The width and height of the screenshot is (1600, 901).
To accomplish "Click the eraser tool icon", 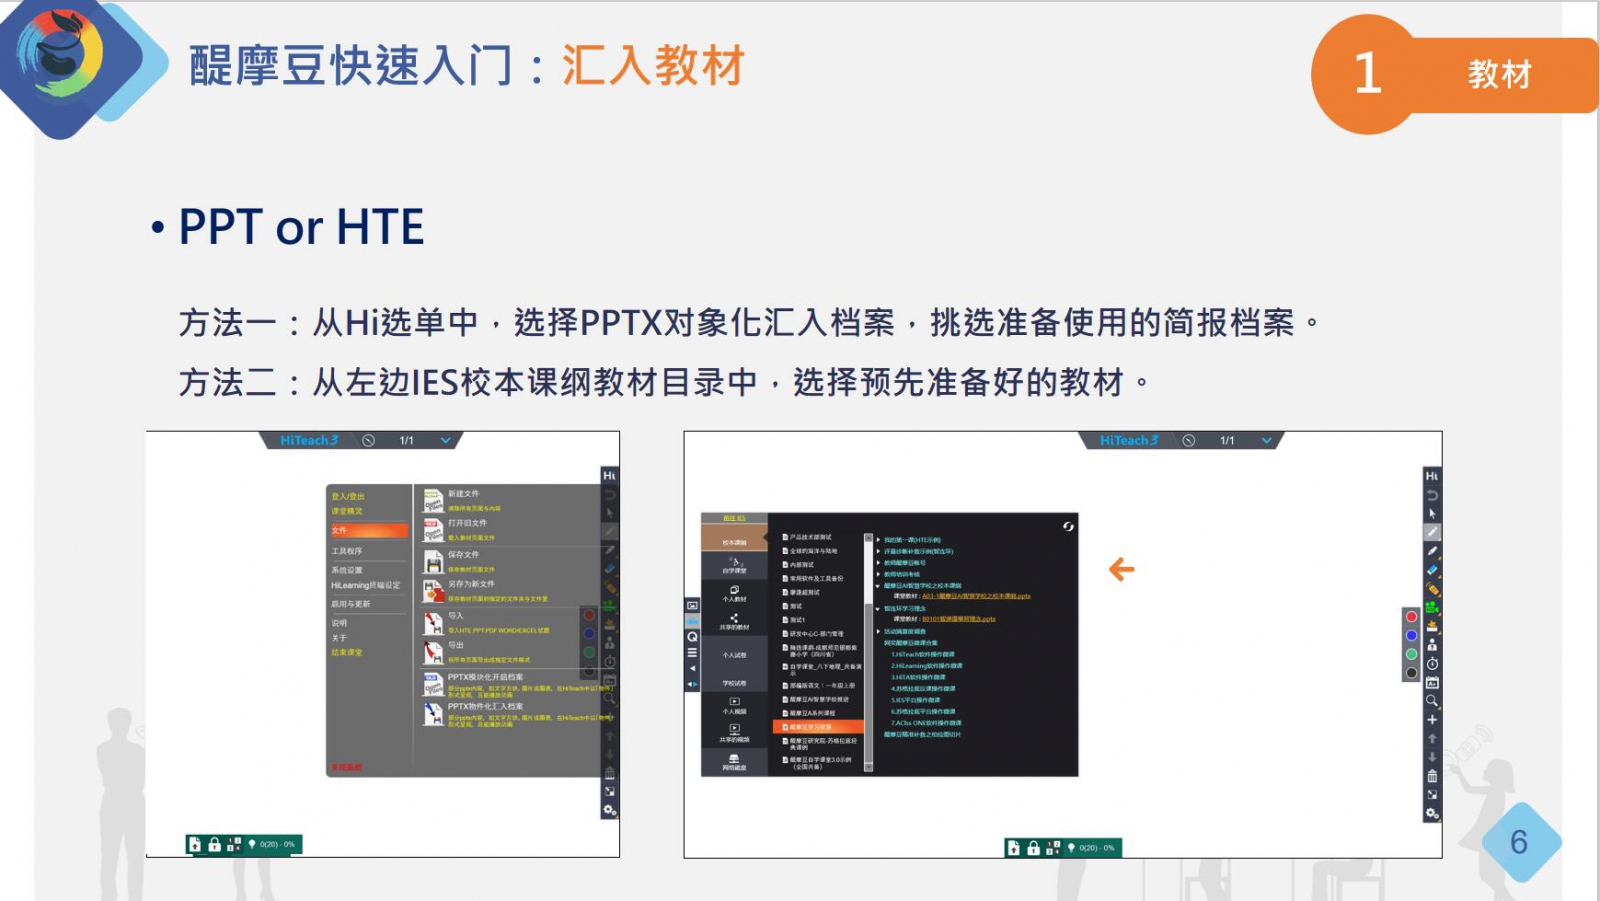I will (1432, 570).
